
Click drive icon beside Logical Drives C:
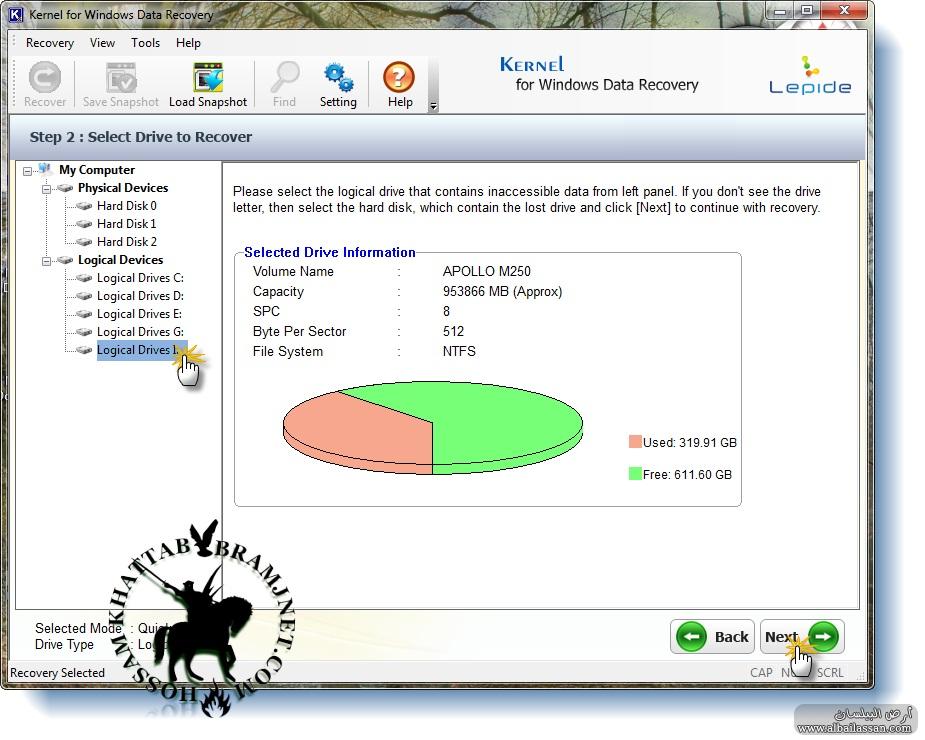tap(84, 278)
